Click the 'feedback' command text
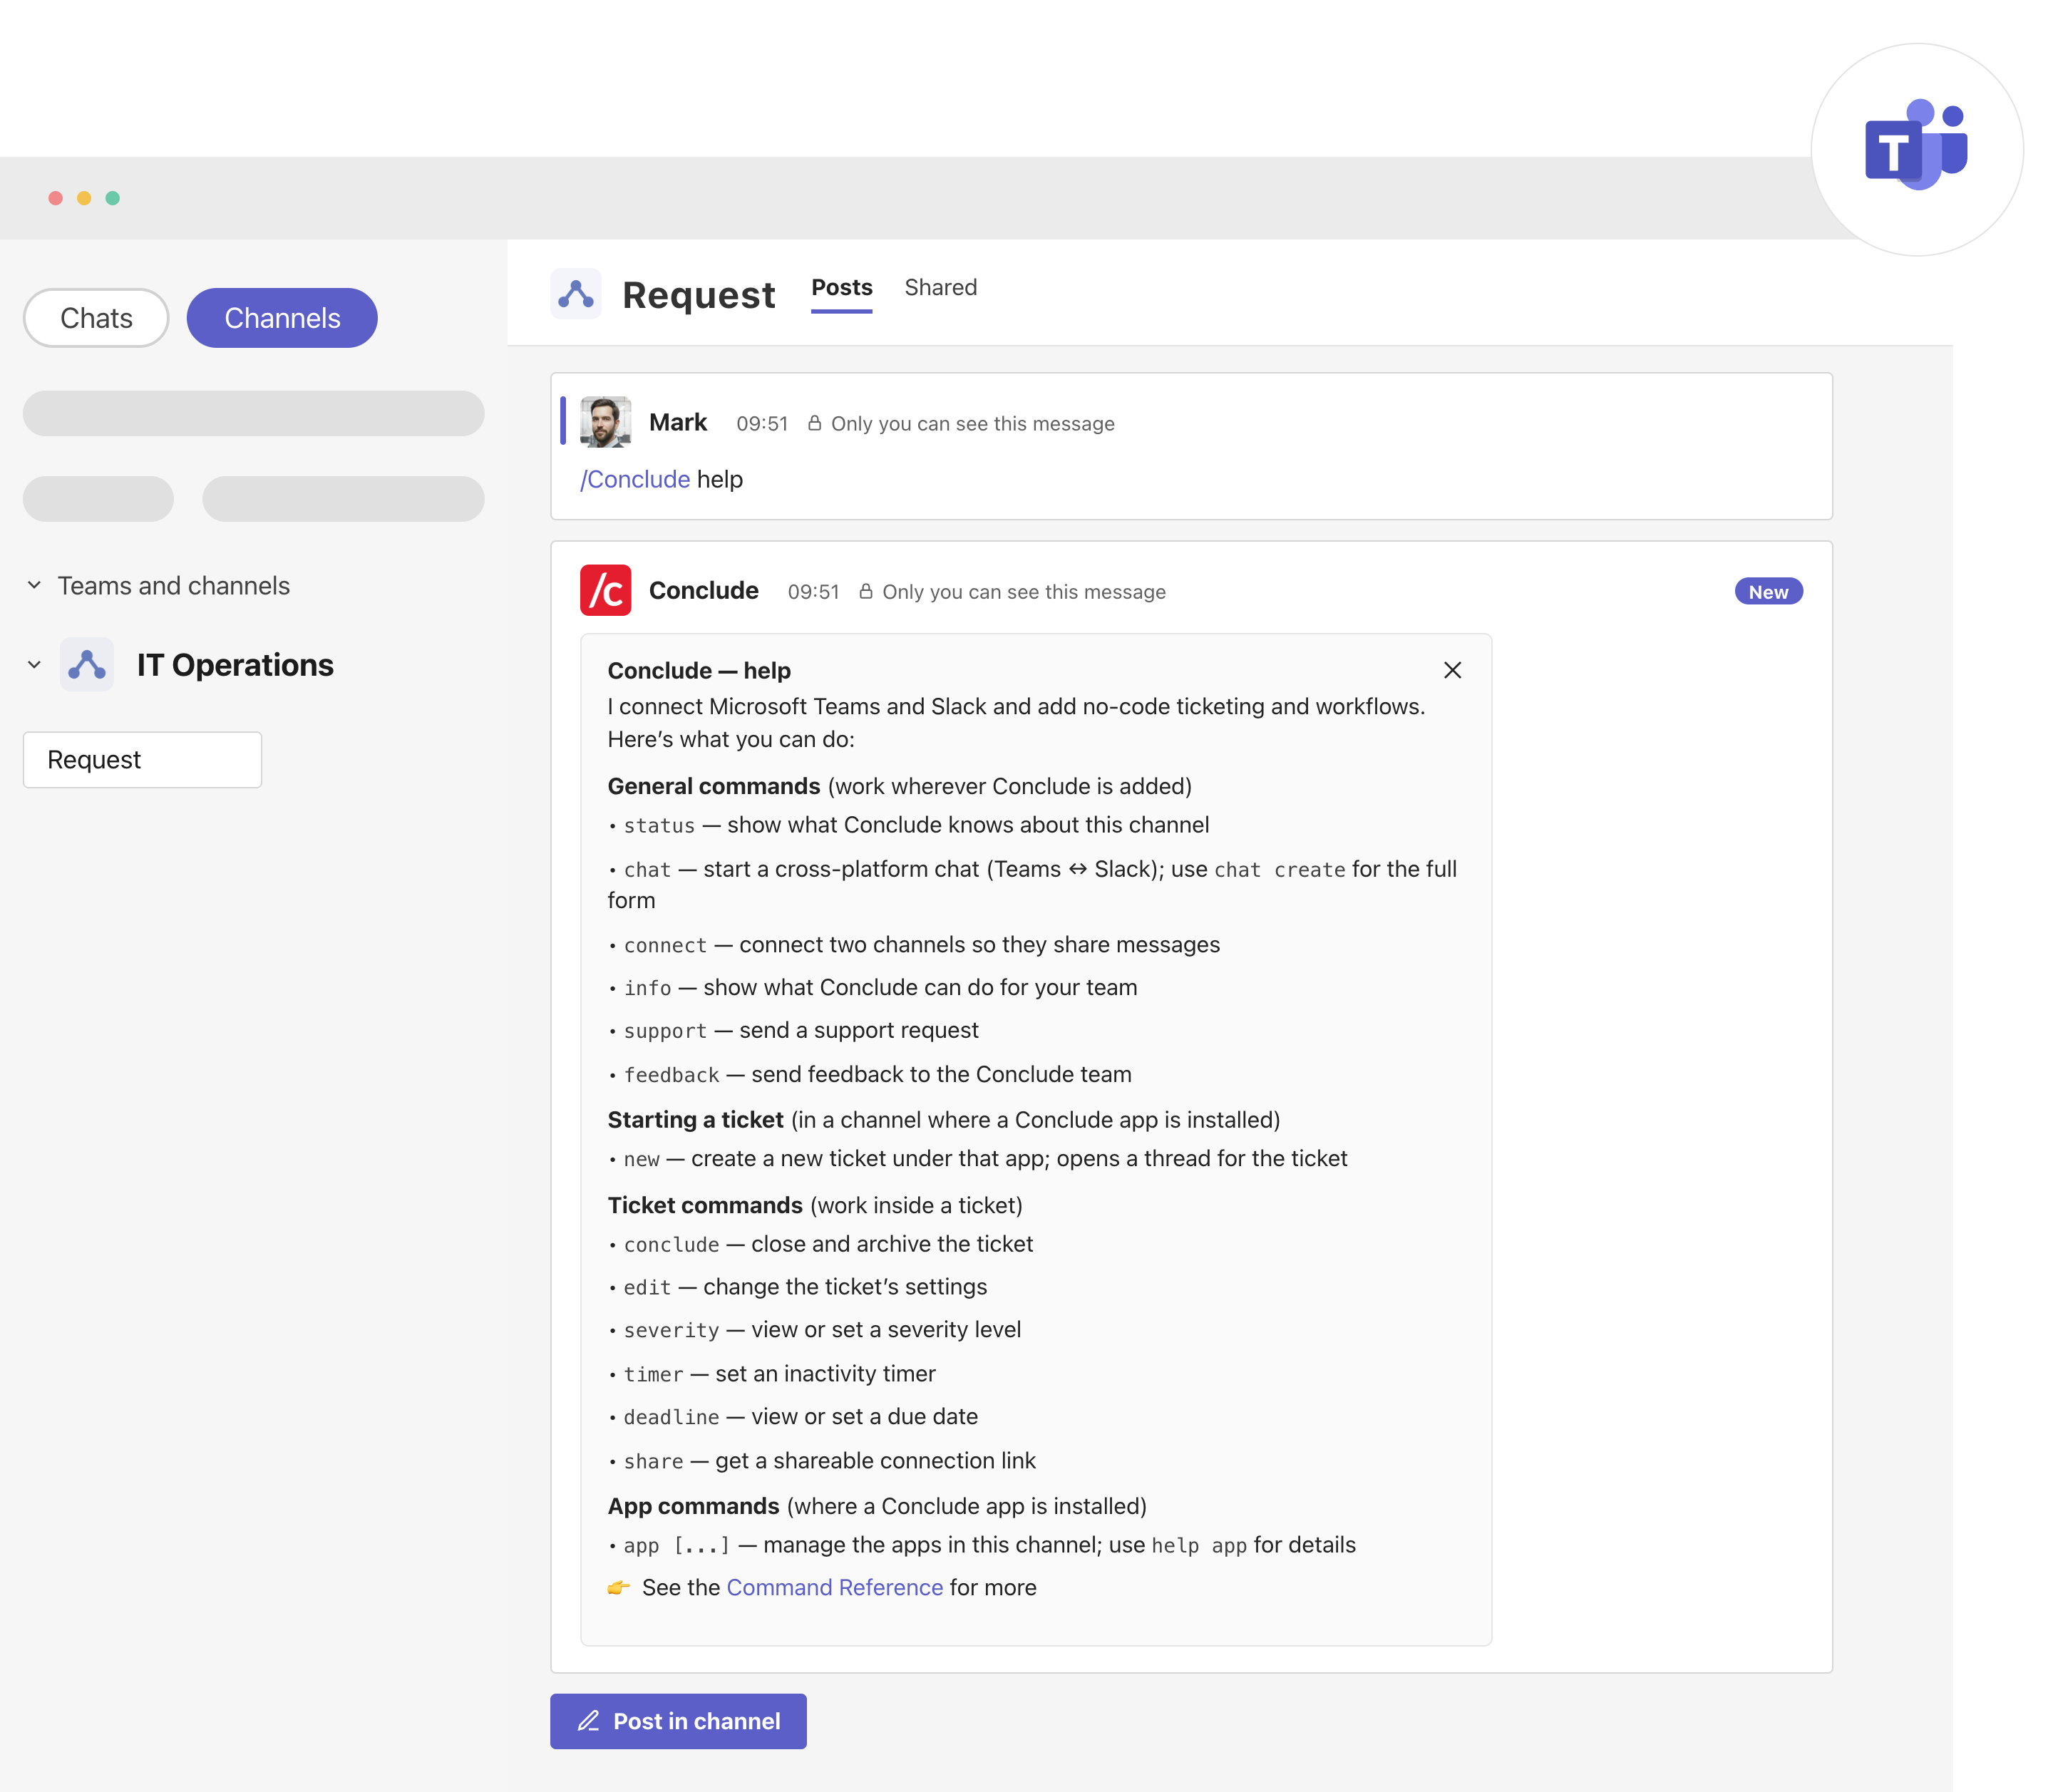Viewport: 2053px width, 1792px height. pyautogui.click(x=671, y=1075)
